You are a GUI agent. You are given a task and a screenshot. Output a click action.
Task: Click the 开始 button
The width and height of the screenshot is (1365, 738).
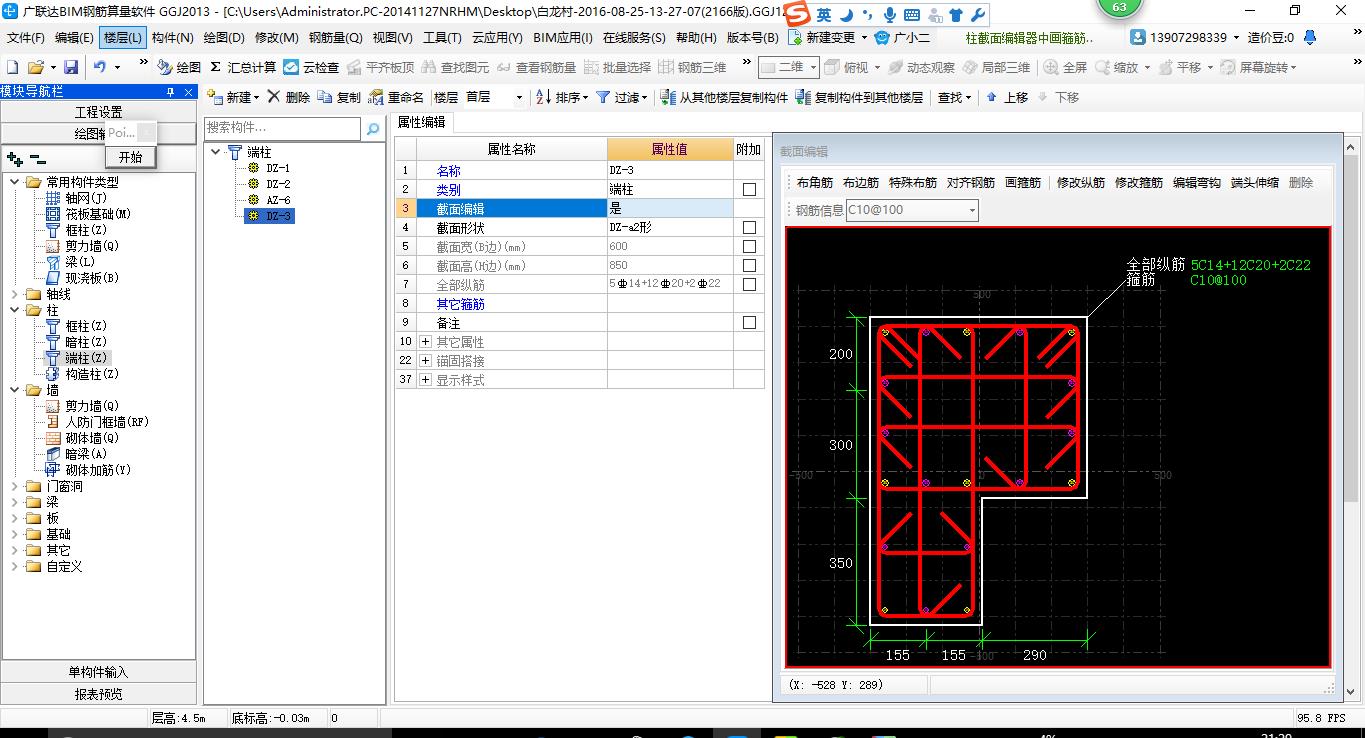[x=130, y=157]
